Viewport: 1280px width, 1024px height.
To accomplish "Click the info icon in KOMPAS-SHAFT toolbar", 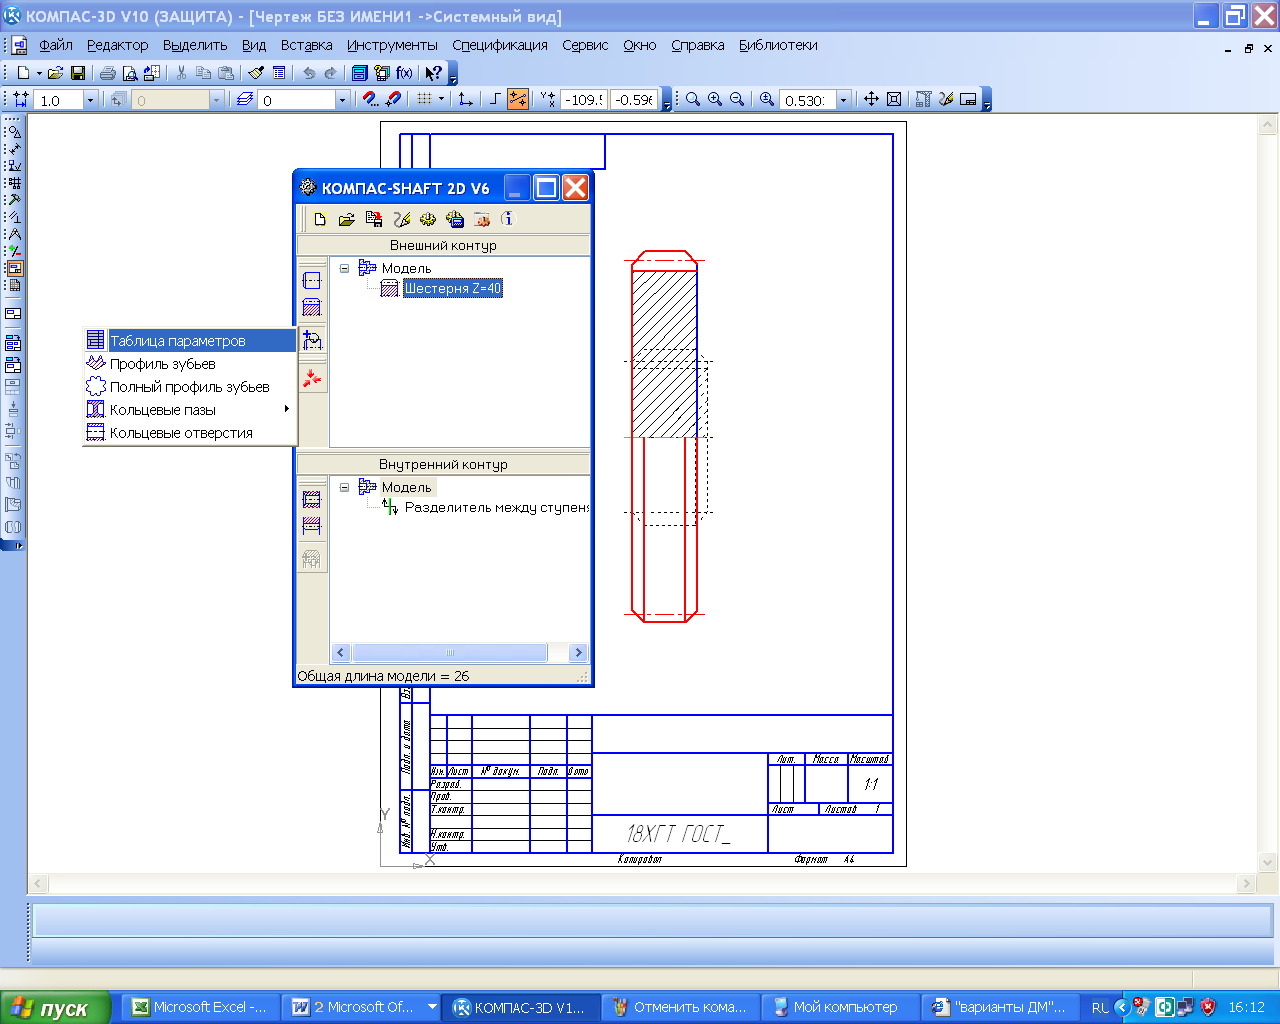I will point(507,219).
